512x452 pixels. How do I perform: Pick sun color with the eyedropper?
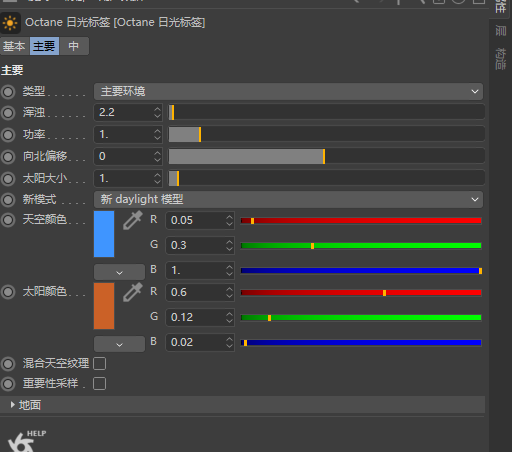[133, 292]
